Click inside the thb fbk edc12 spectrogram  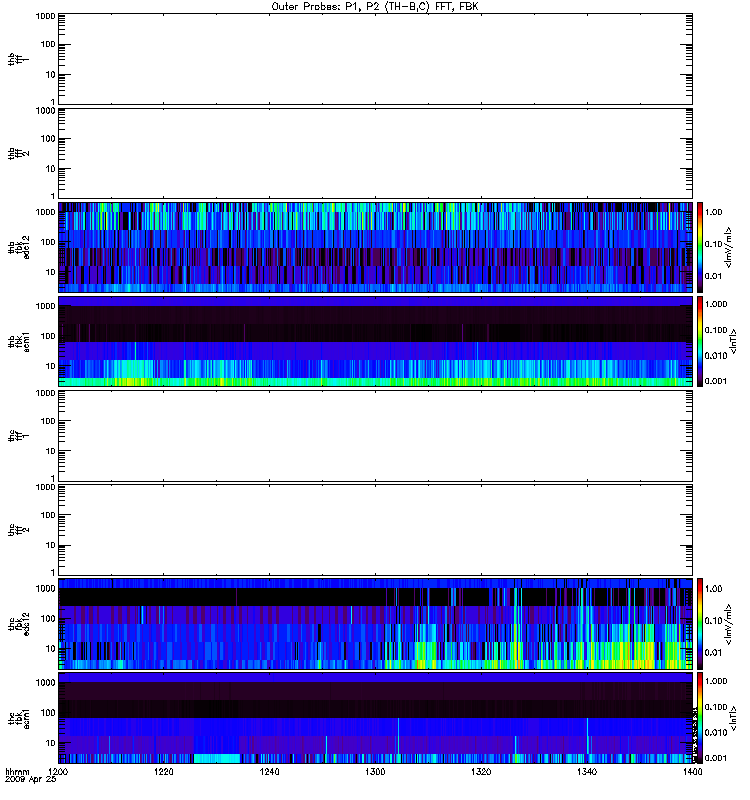(375, 247)
